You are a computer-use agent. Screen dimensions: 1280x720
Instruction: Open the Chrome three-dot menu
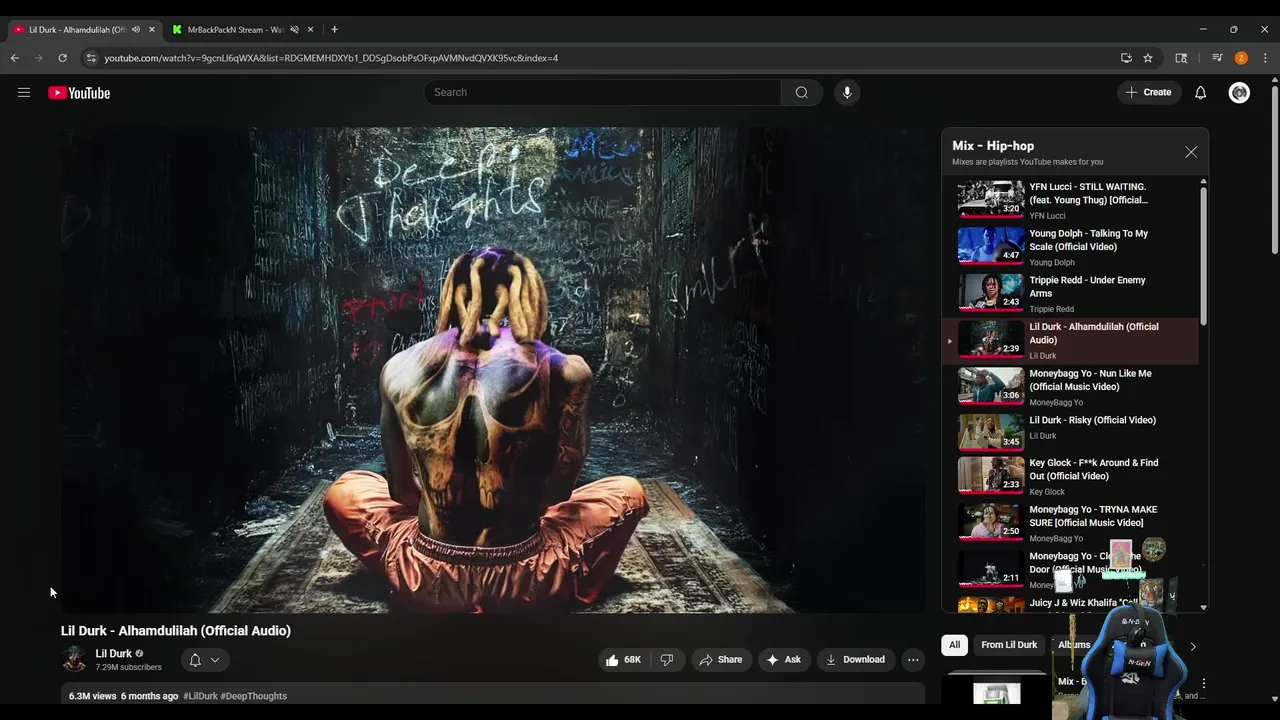point(1265,58)
